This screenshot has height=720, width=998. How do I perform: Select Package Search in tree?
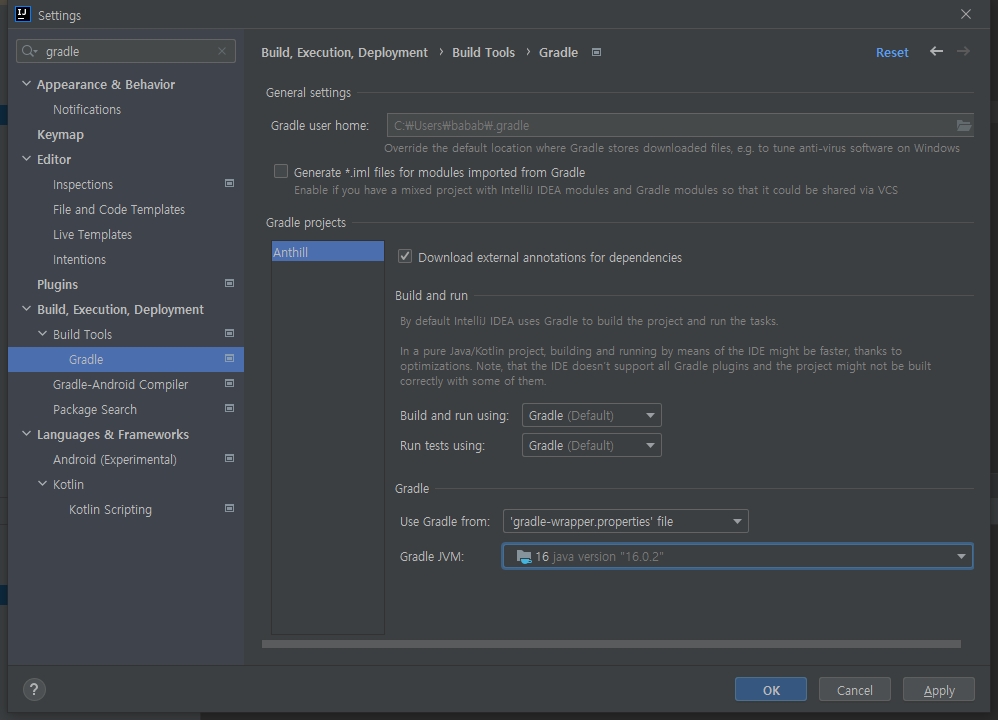[x=95, y=409]
